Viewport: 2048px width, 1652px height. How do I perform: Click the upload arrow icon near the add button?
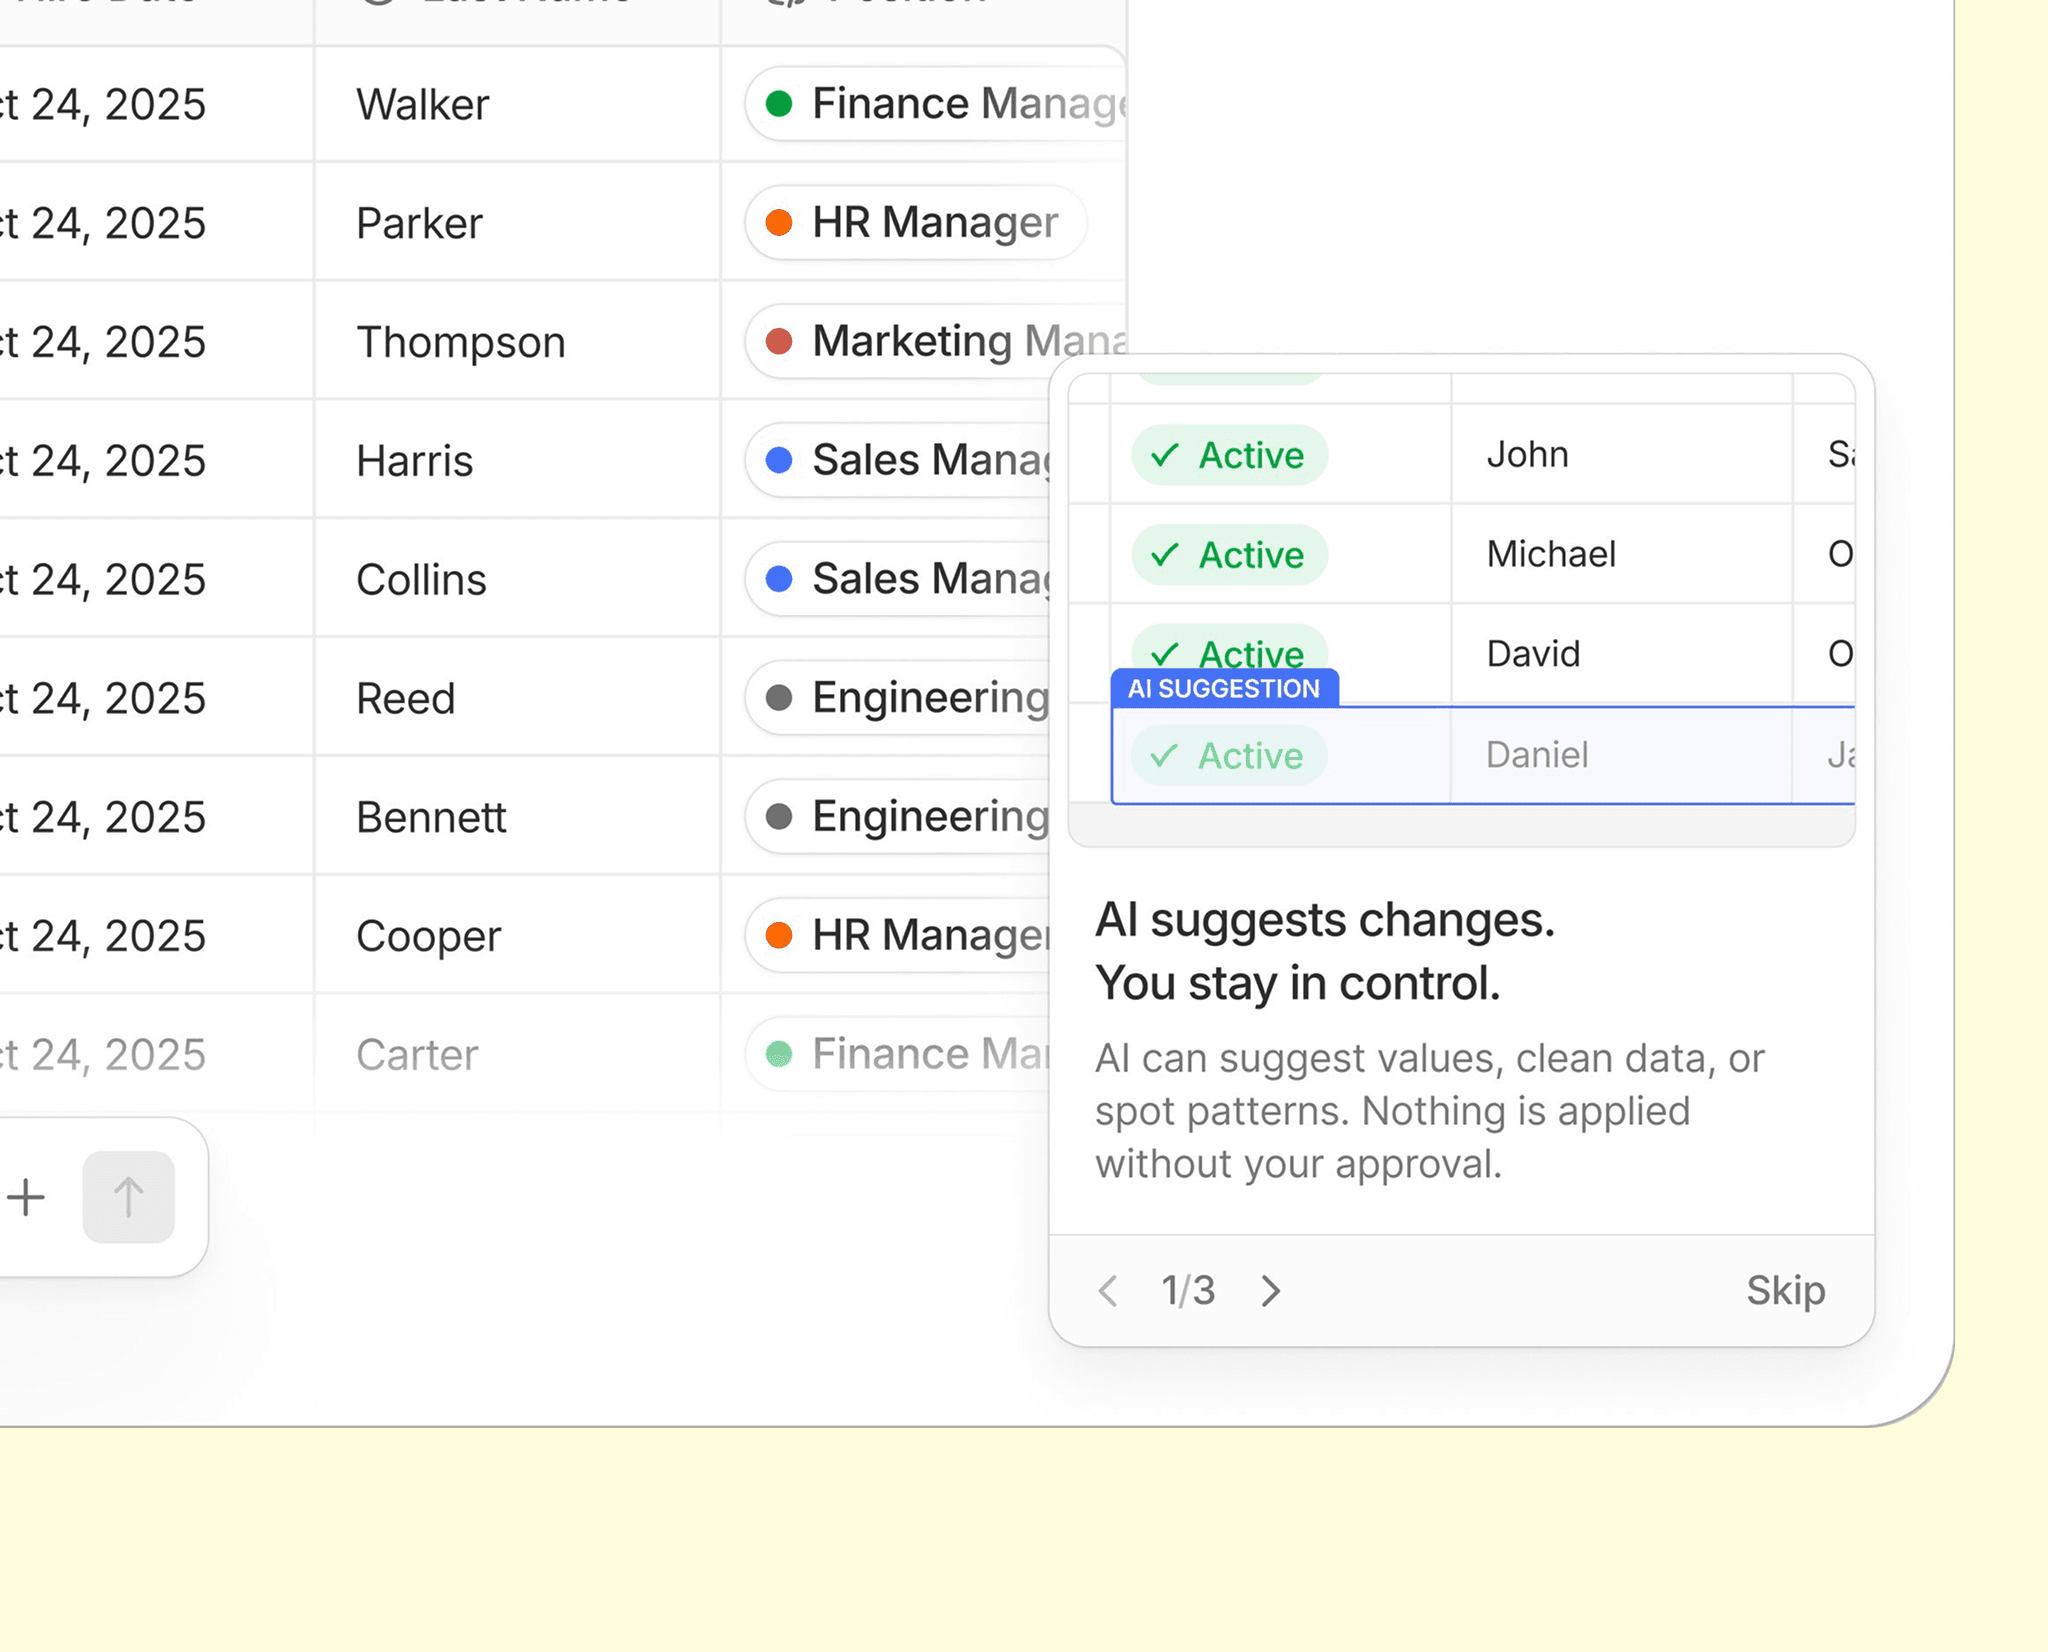[x=128, y=1196]
